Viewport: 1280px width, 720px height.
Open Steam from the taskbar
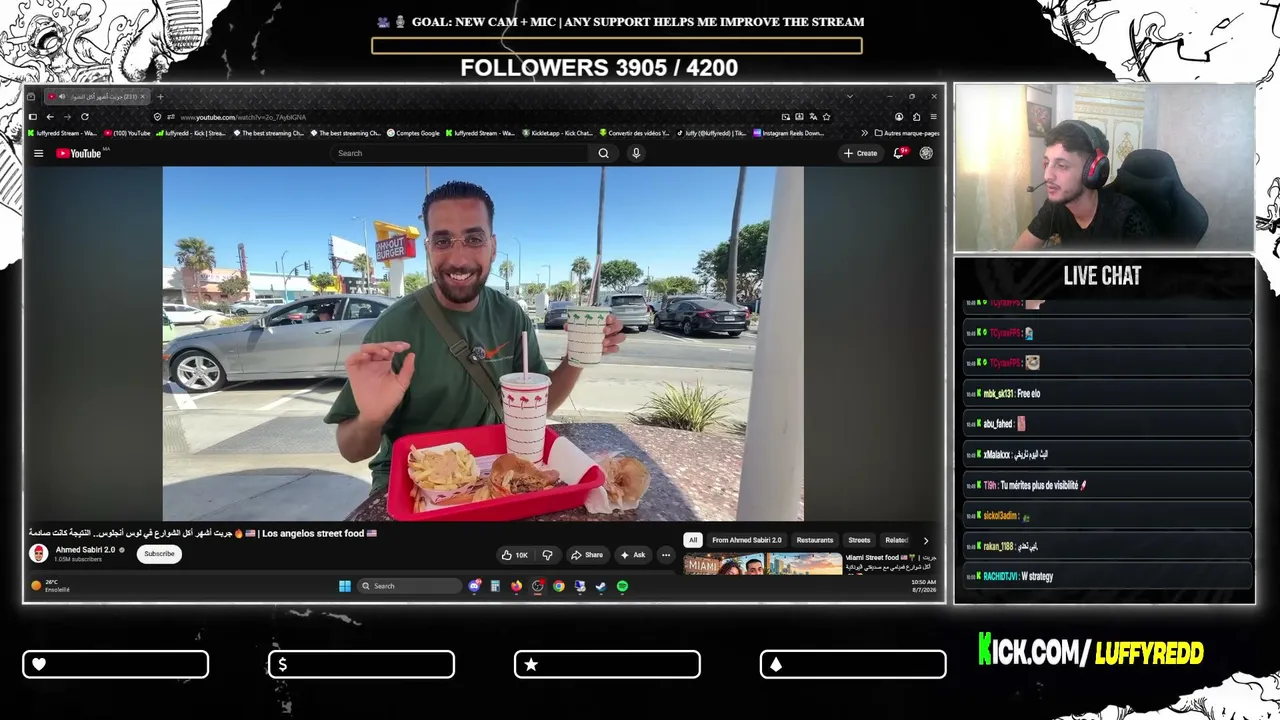(601, 586)
